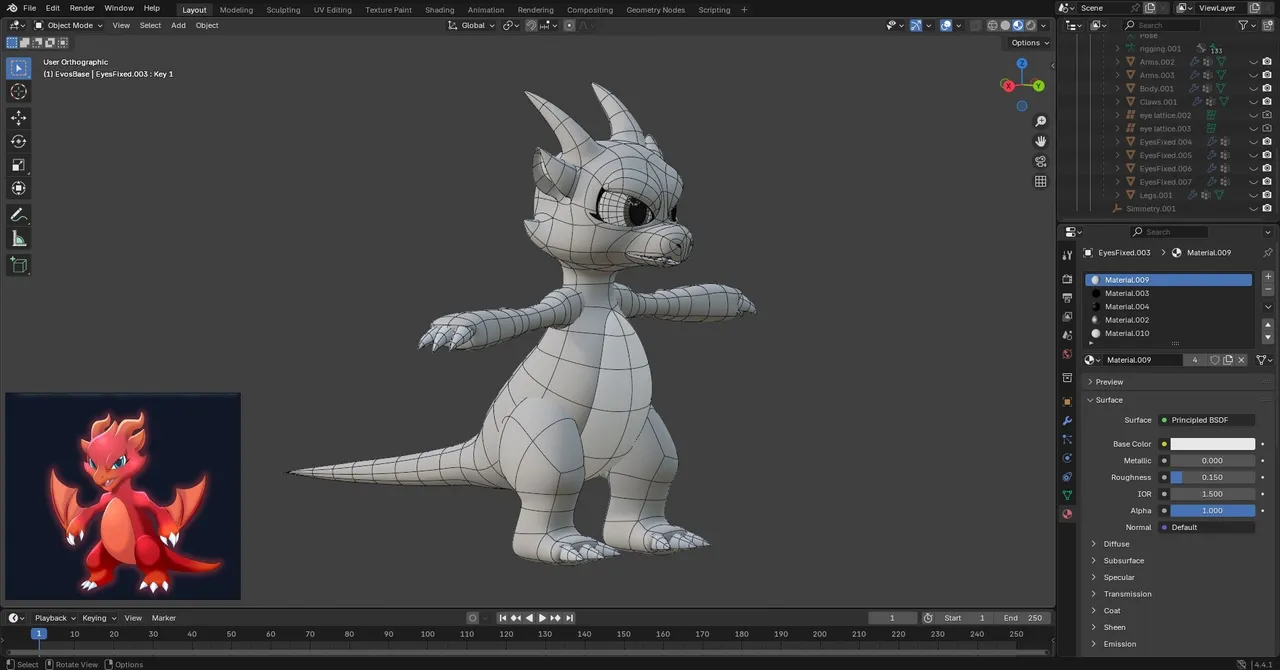Click the Roughness slider
The image size is (1280, 670).
[x=1212, y=477]
